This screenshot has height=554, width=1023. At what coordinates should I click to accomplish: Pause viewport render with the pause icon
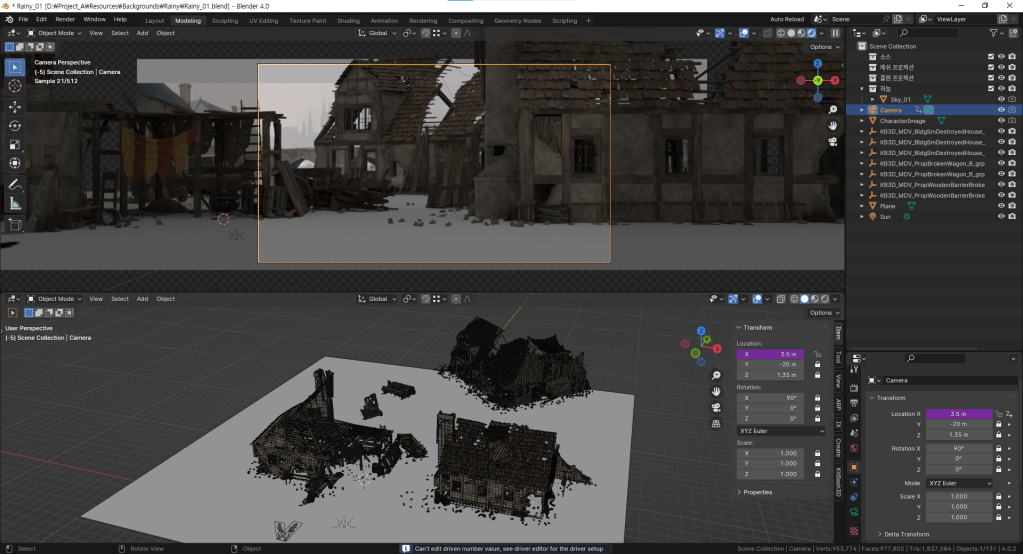tap(835, 33)
